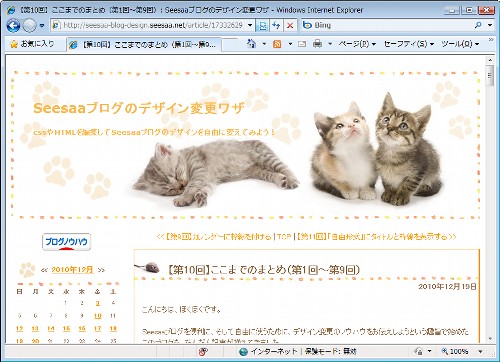500x362 pixels.
Task: Click the browser Back arrow button
Action: [13, 25]
